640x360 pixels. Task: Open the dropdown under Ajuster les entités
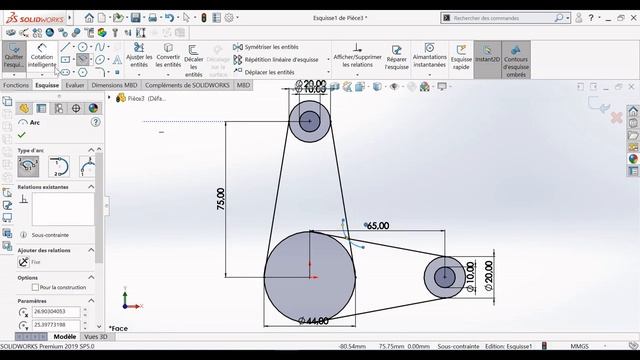click(139, 75)
